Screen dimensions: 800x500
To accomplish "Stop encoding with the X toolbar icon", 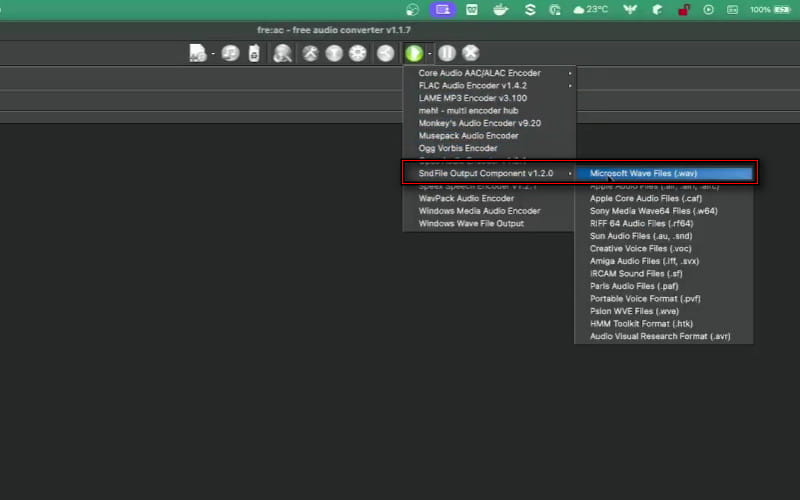I will pos(470,53).
